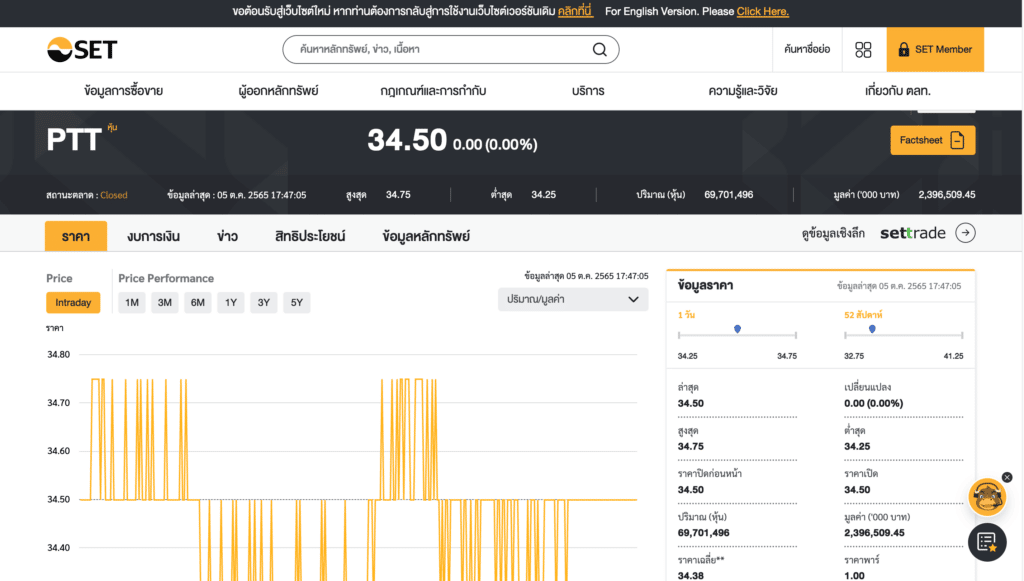Click ราคาเฉลี่ย value 34.38

coord(690,575)
